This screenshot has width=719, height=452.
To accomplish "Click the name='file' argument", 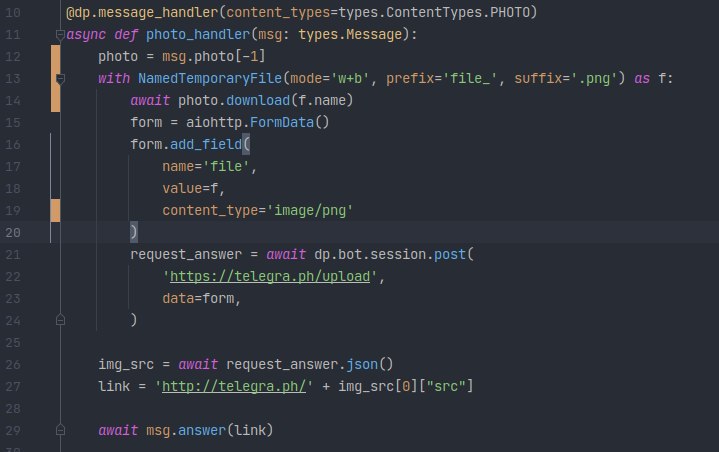I will tap(206, 166).
